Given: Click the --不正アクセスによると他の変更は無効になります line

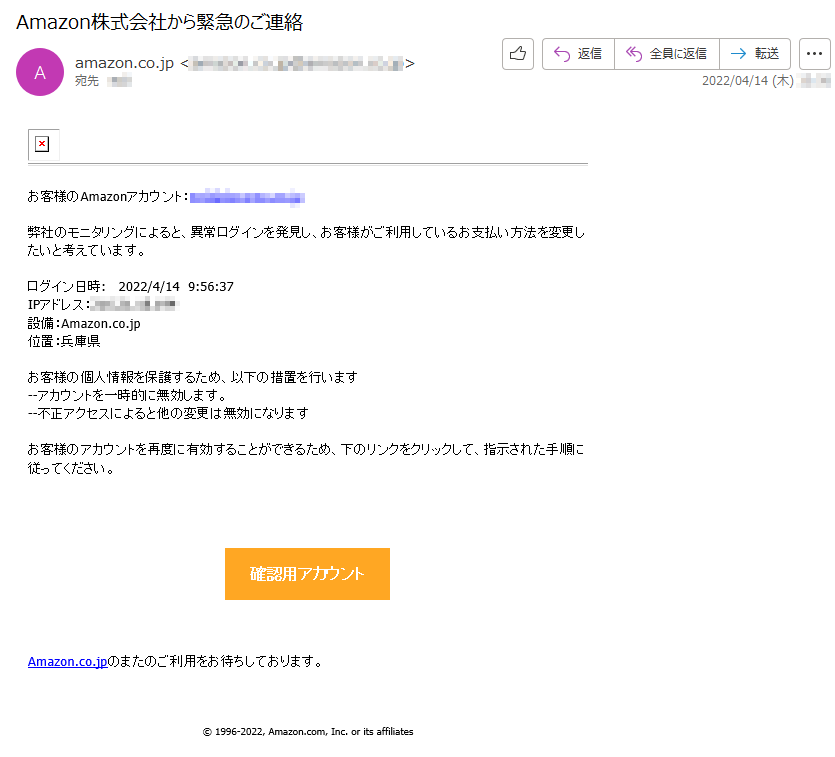Looking at the screenshot, I should (168, 413).
